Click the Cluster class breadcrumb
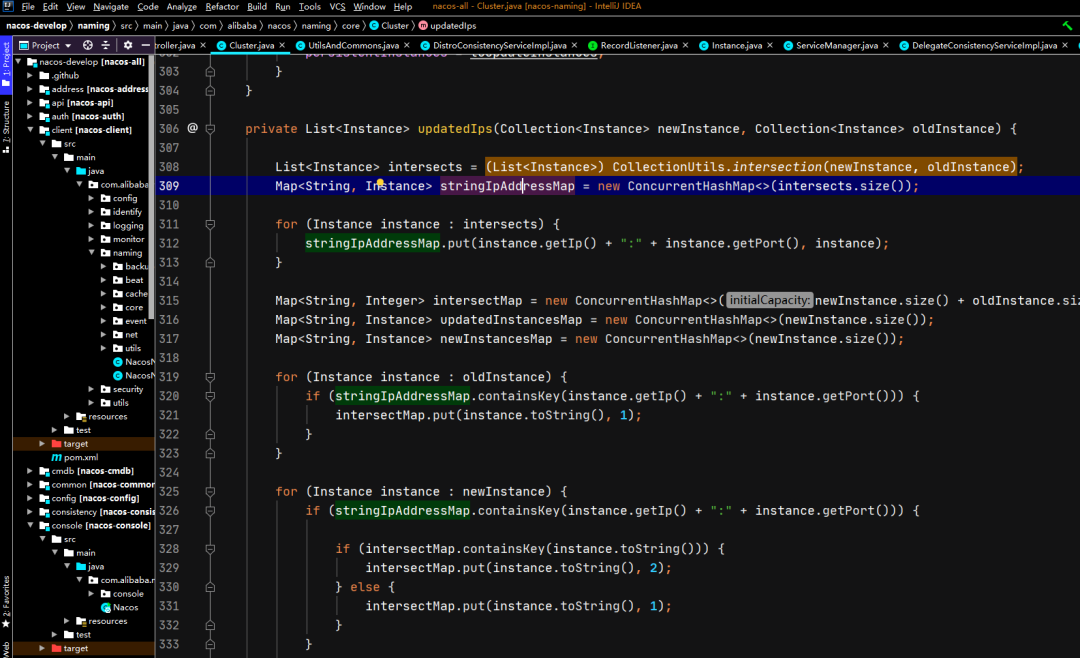Viewport: 1080px width, 658px height. click(x=389, y=25)
